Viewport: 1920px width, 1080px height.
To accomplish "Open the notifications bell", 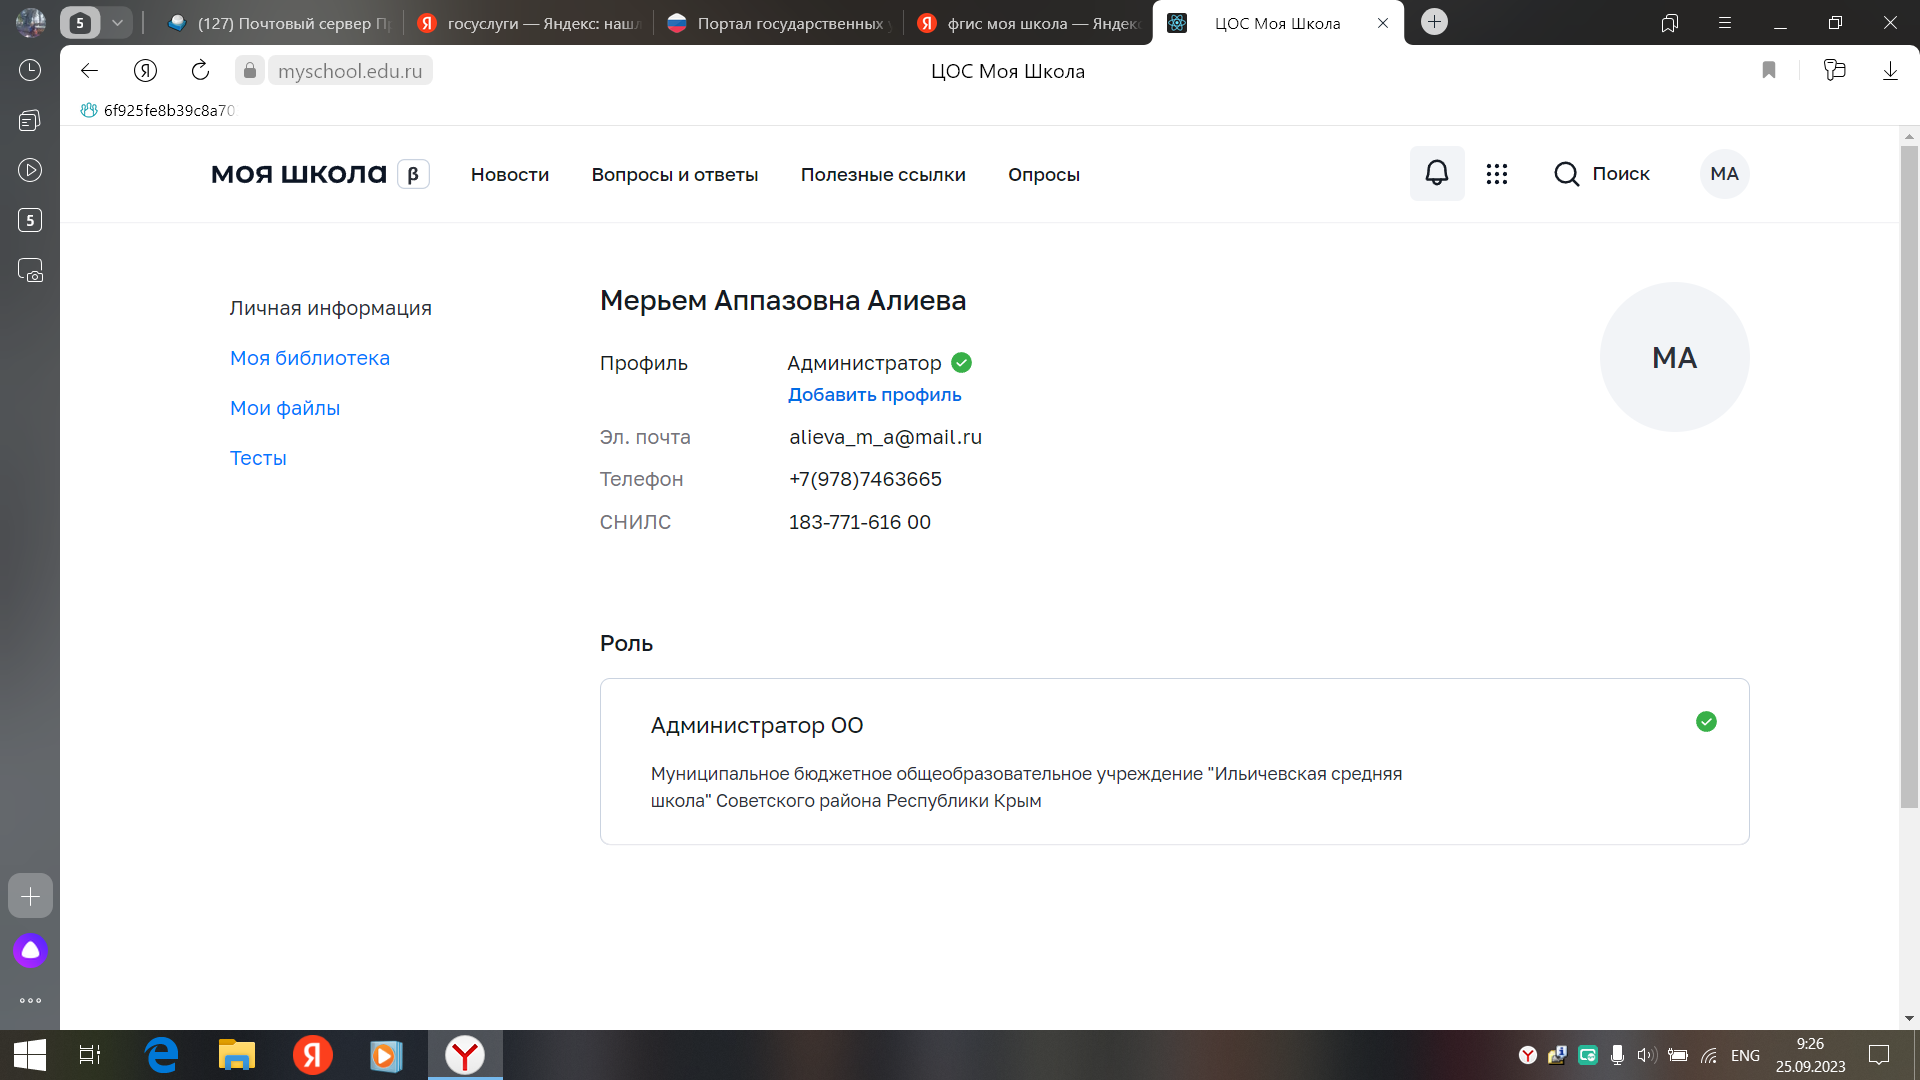I will click(x=1436, y=173).
